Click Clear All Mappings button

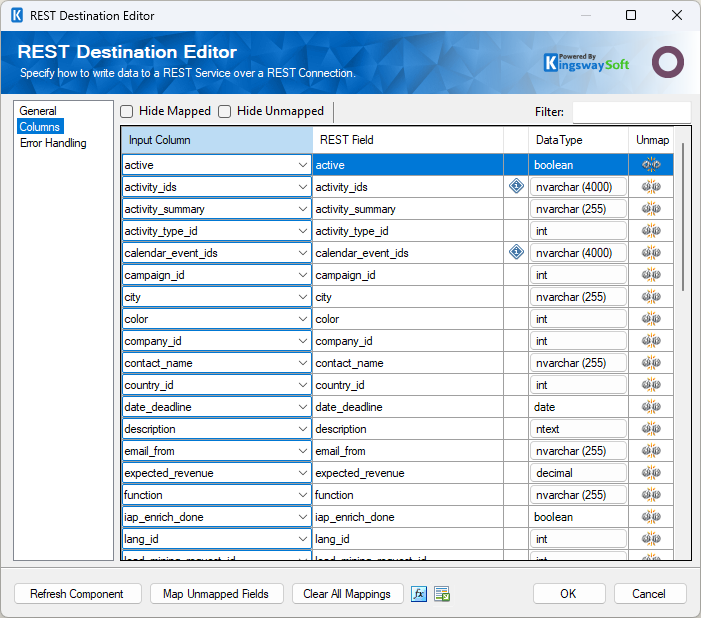pos(347,594)
